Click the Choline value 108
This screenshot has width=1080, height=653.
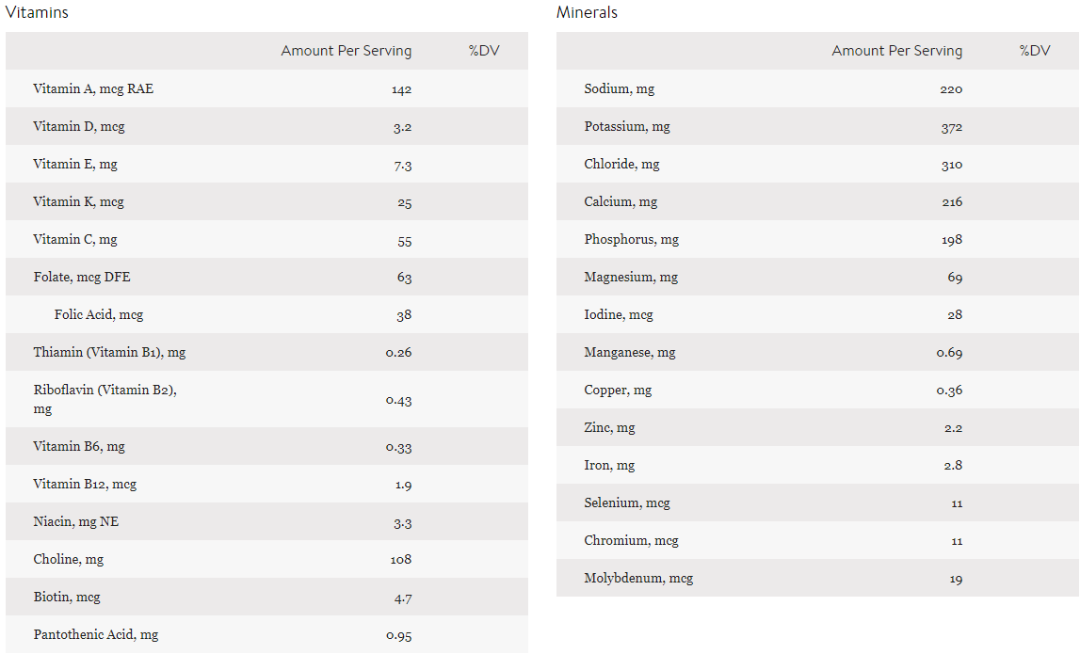(x=400, y=560)
